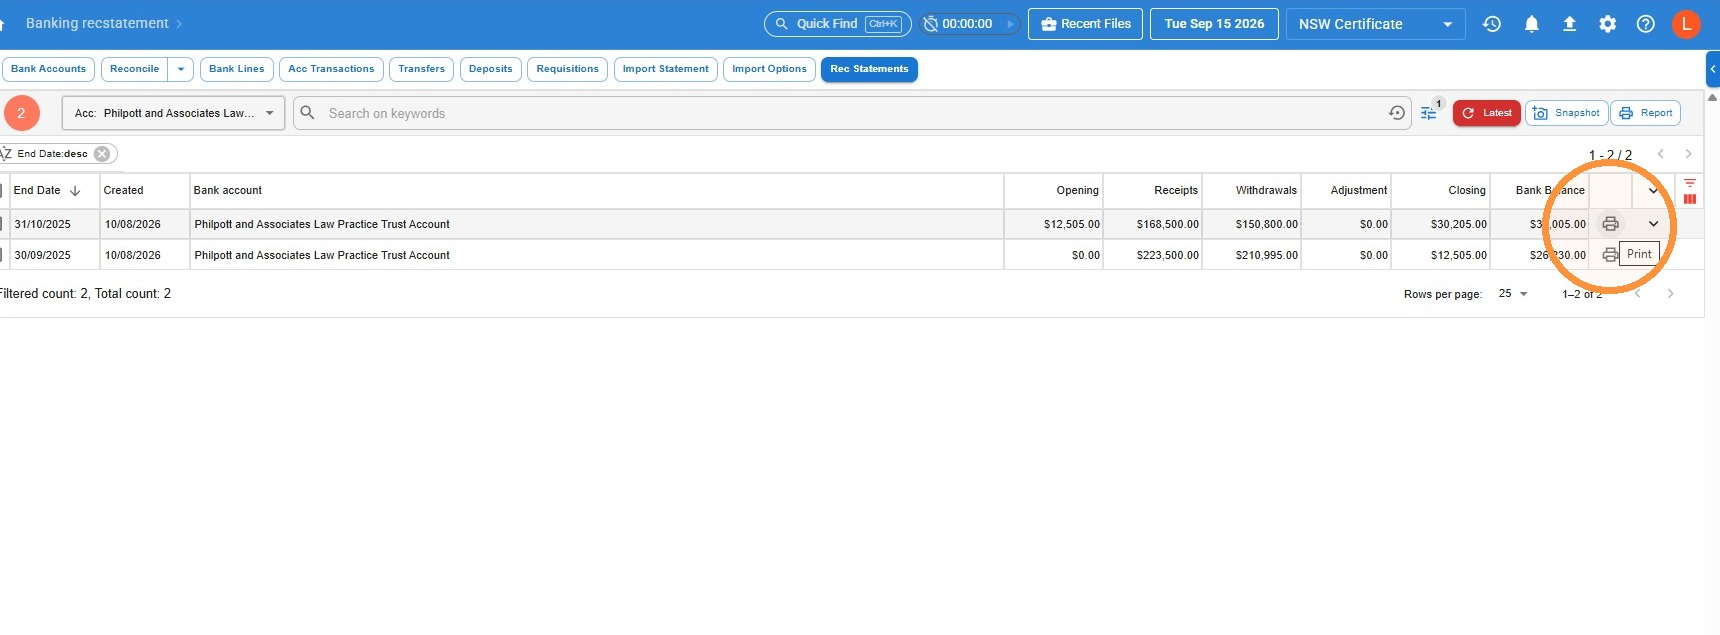Open the Bank Lines tab
1720x635 pixels.
[x=237, y=69]
